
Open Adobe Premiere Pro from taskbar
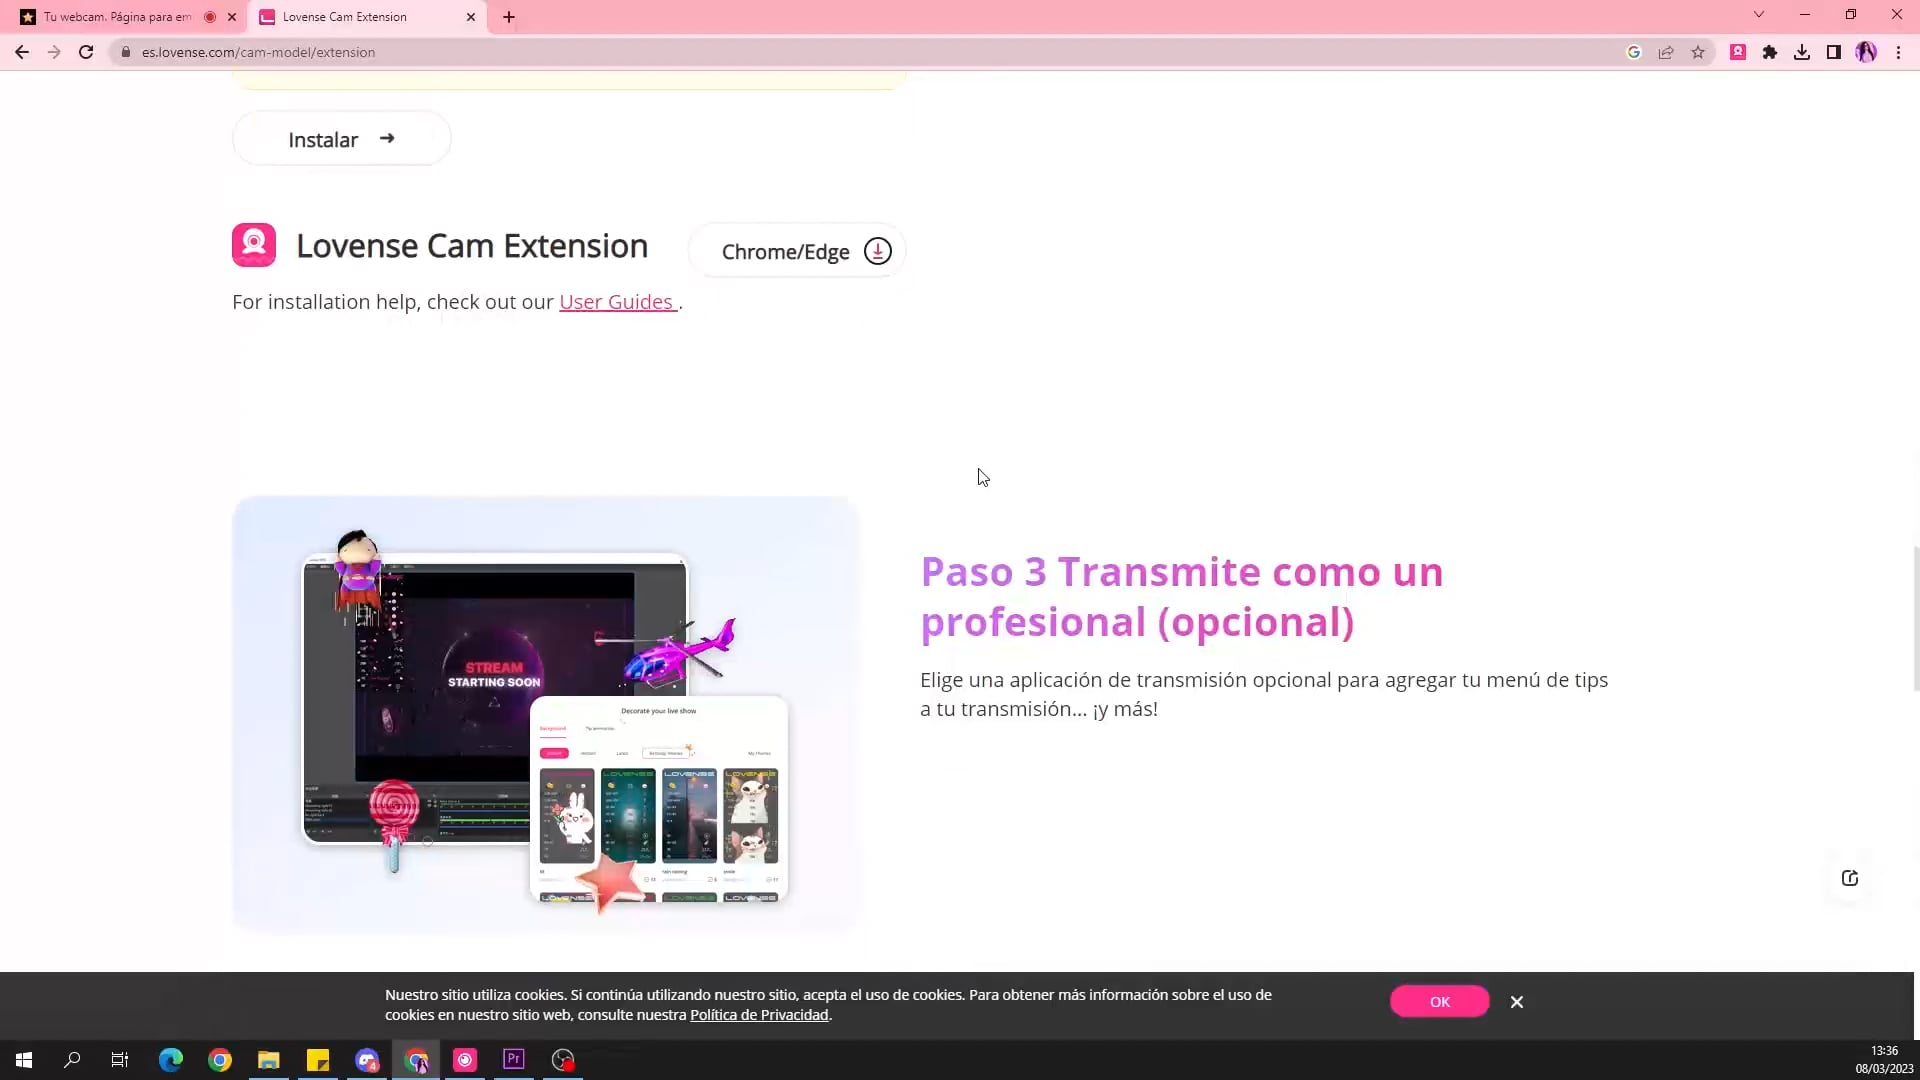click(x=514, y=1060)
